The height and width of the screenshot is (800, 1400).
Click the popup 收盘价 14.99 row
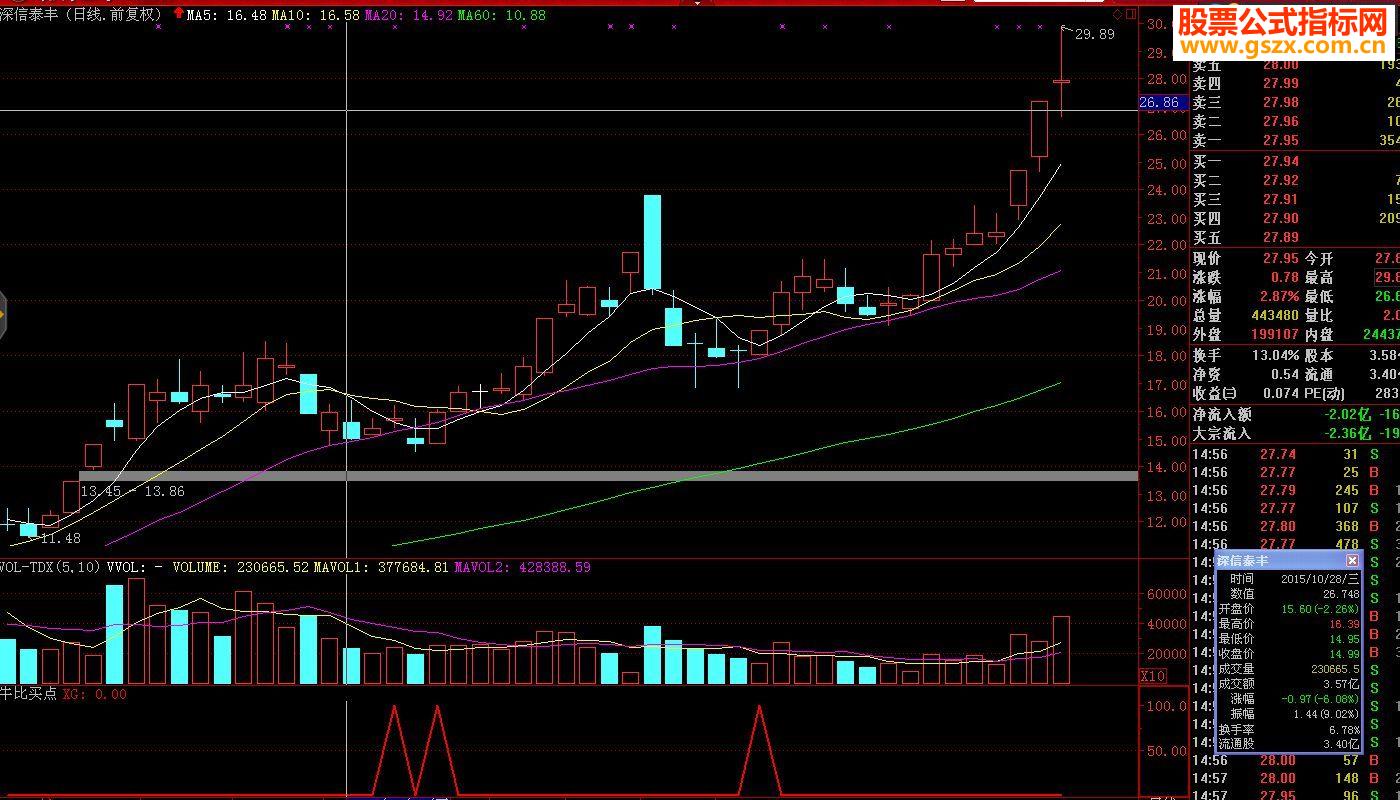pyautogui.click(x=1288, y=654)
